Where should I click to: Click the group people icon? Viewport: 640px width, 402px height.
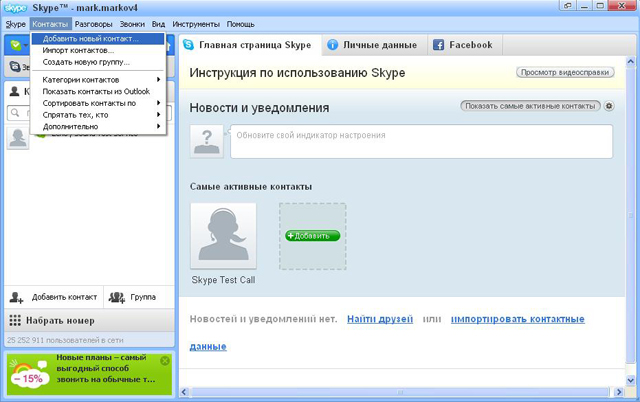(x=116, y=297)
